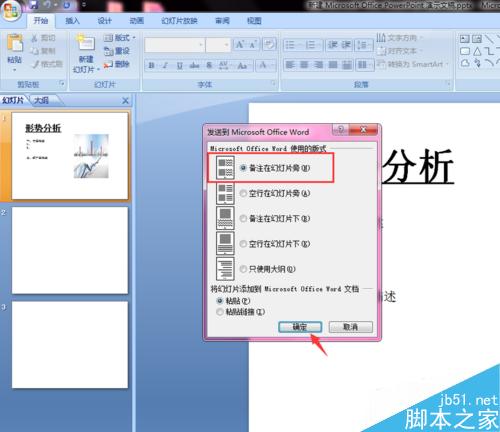Switch to the 审阅 ribbon tab
Screen dimensions: 500x432
tap(222, 21)
